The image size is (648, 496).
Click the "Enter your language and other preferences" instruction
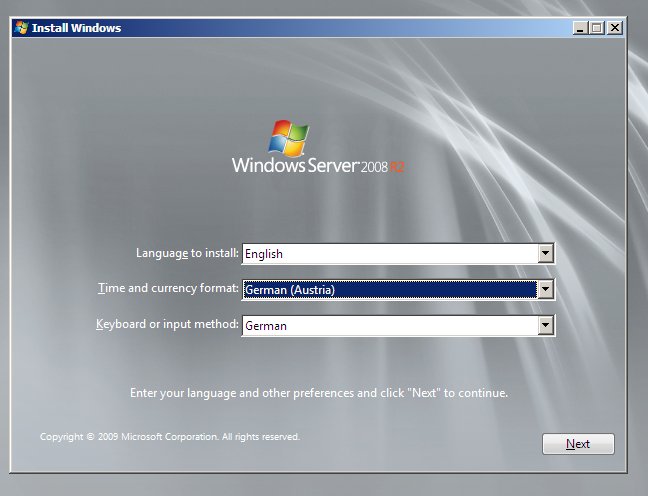(x=319, y=393)
